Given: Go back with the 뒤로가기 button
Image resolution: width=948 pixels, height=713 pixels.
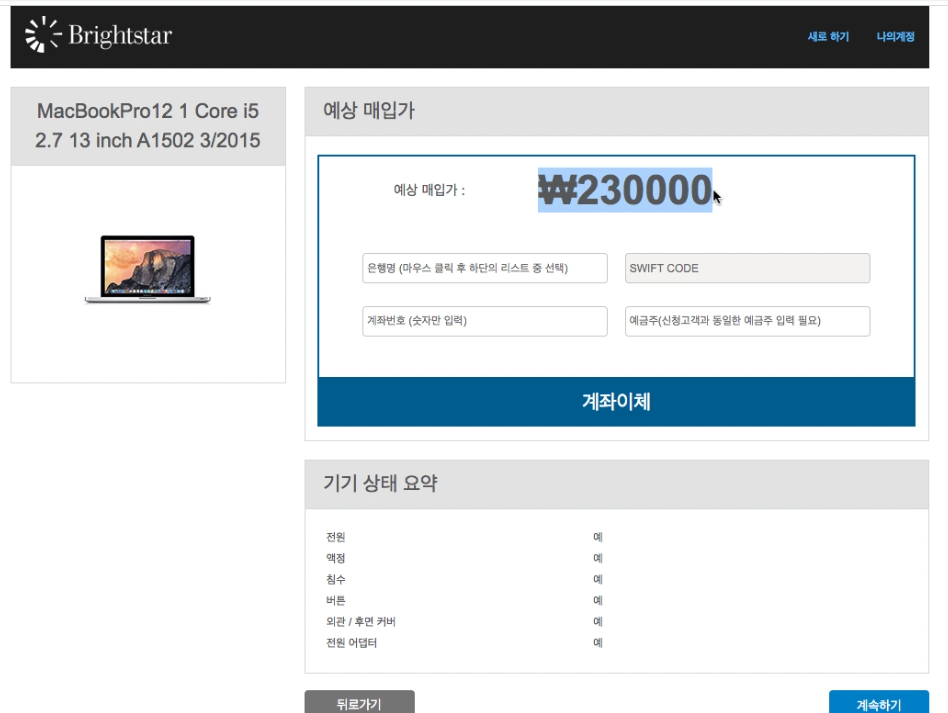Looking at the screenshot, I should click(x=360, y=702).
